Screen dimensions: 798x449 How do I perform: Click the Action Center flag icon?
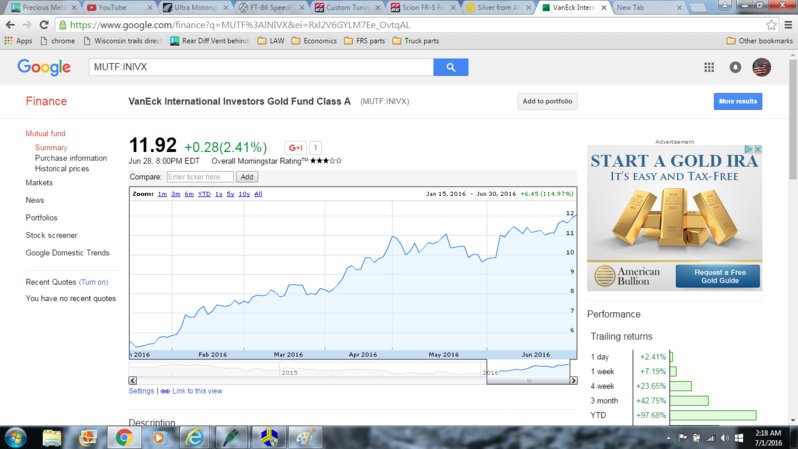(682, 438)
